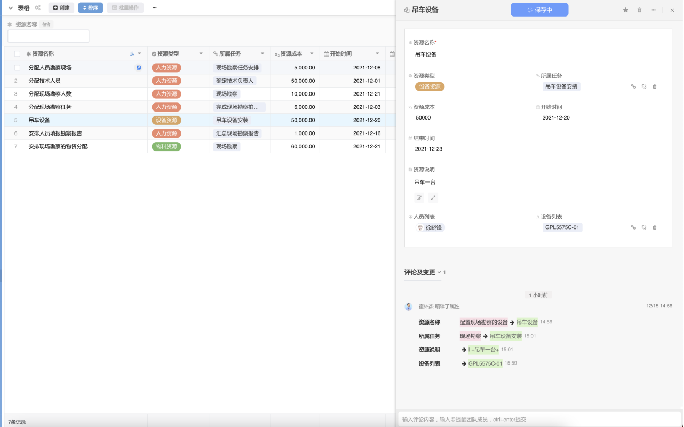Click the greyed-out batch operation button

pyautogui.click(x=125, y=8)
